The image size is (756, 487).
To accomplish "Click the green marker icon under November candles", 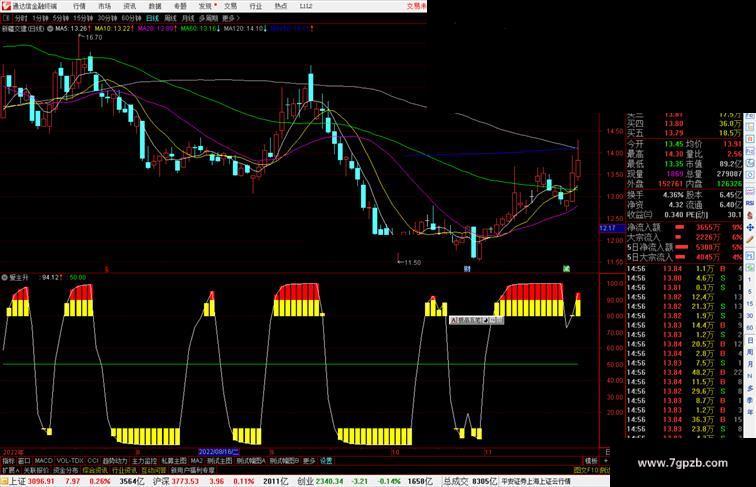I will [567, 269].
